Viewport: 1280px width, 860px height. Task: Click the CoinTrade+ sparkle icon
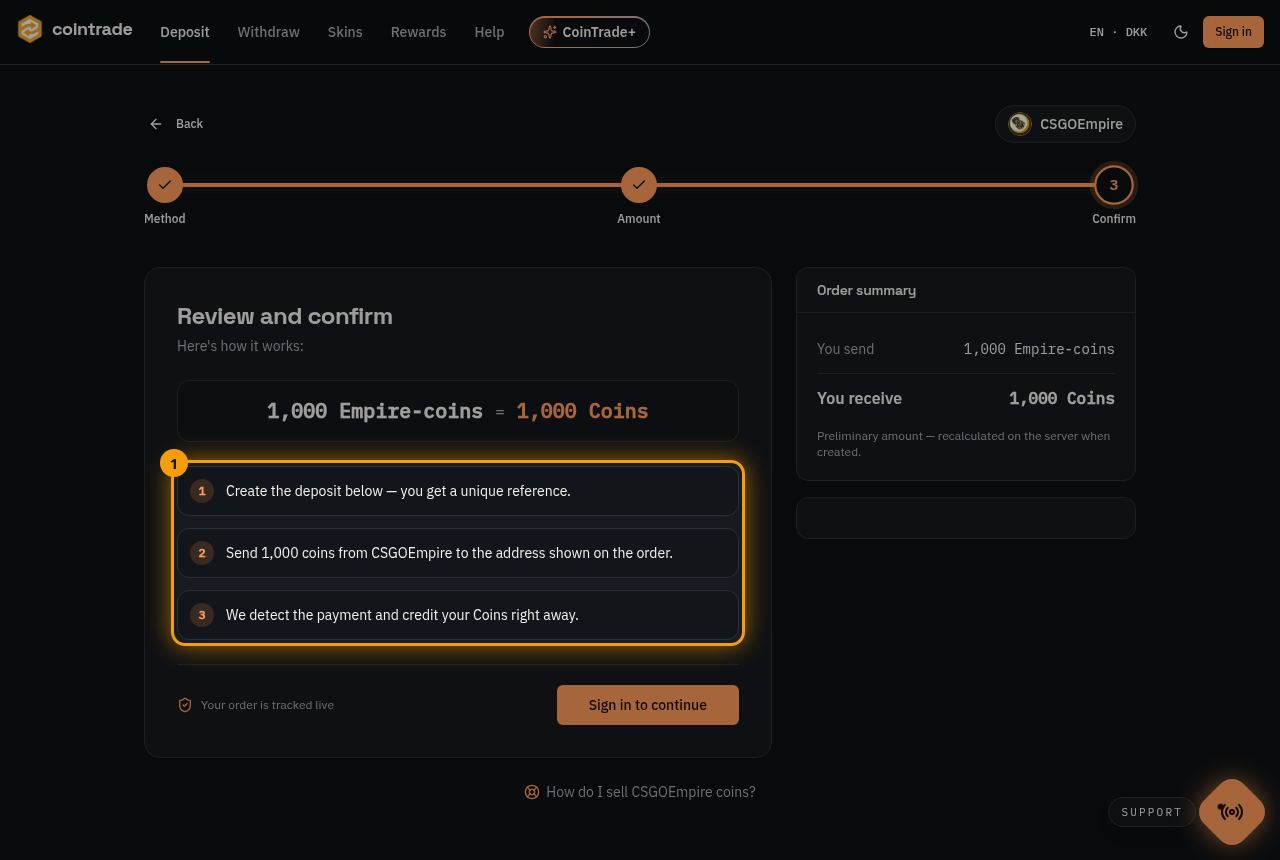pos(549,32)
